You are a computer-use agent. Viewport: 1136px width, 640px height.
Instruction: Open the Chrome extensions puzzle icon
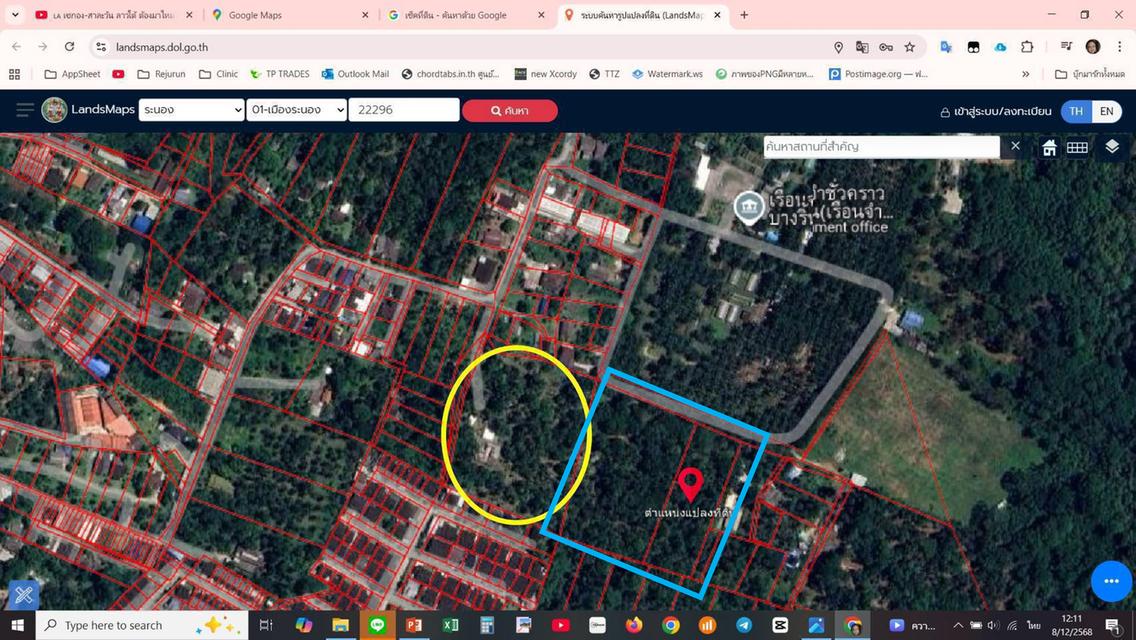(1027, 47)
